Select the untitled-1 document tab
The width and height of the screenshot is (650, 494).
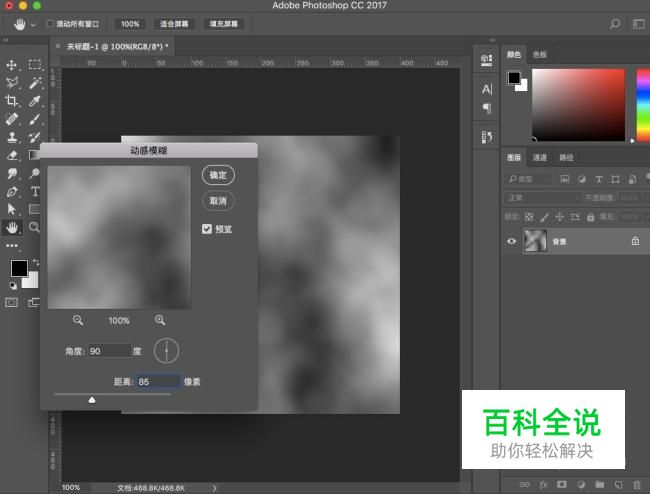pyautogui.click(x=118, y=46)
